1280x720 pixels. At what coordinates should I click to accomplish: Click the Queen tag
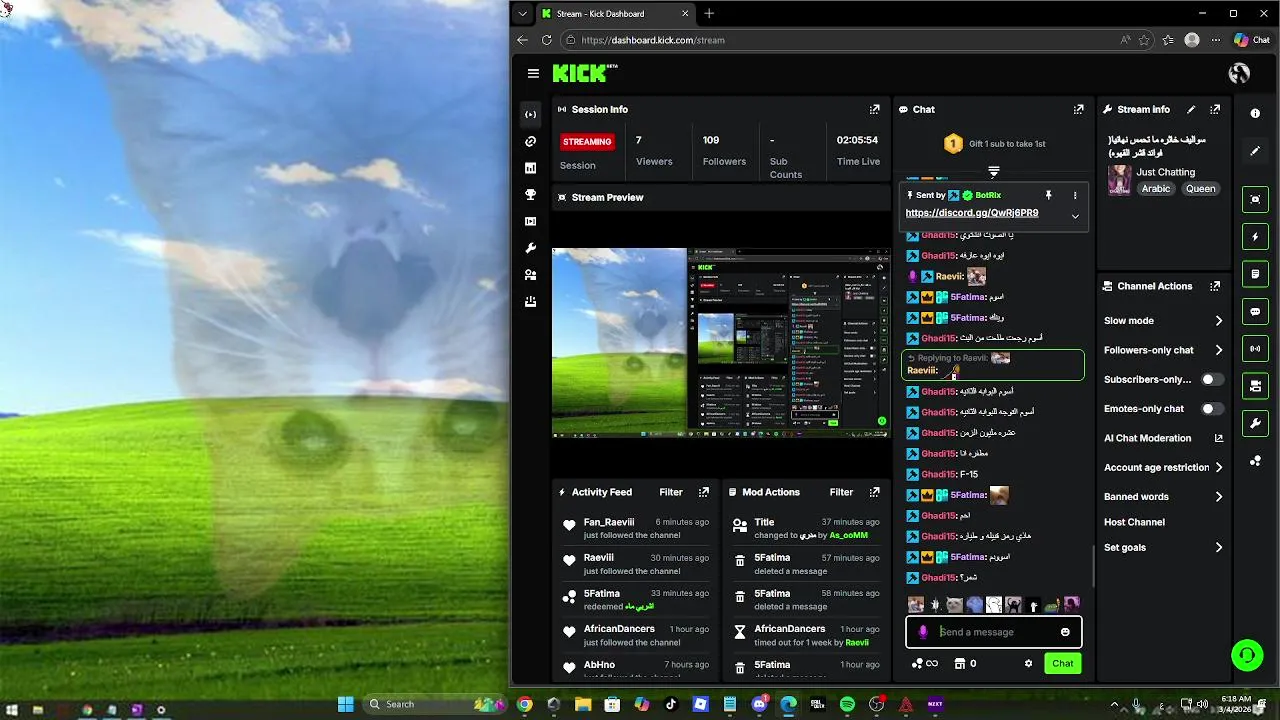[x=1200, y=189]
